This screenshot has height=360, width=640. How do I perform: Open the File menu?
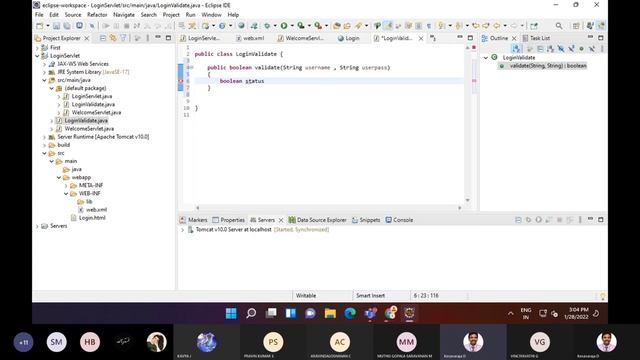[x=39, y=15]
